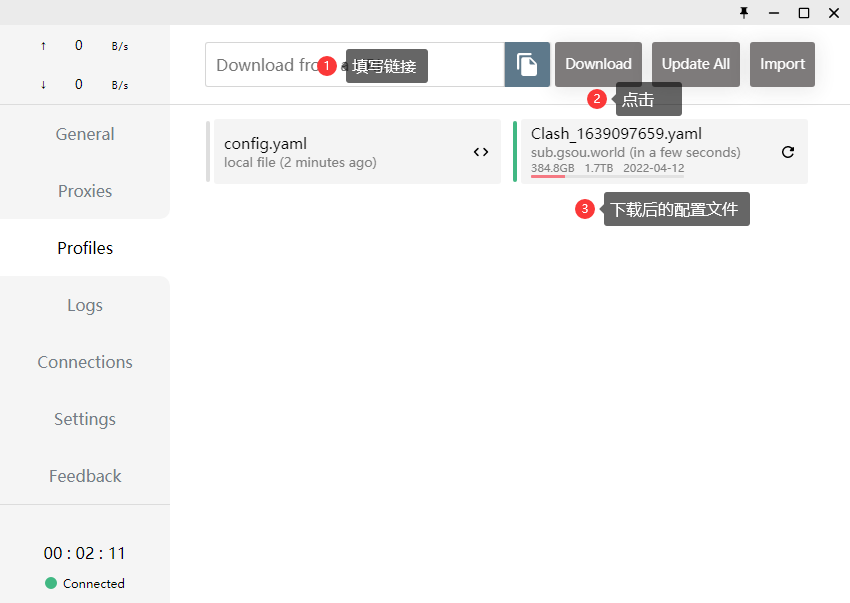Open the Connections tab
Viewport: 850px width, 603px height.
(85, 362)
